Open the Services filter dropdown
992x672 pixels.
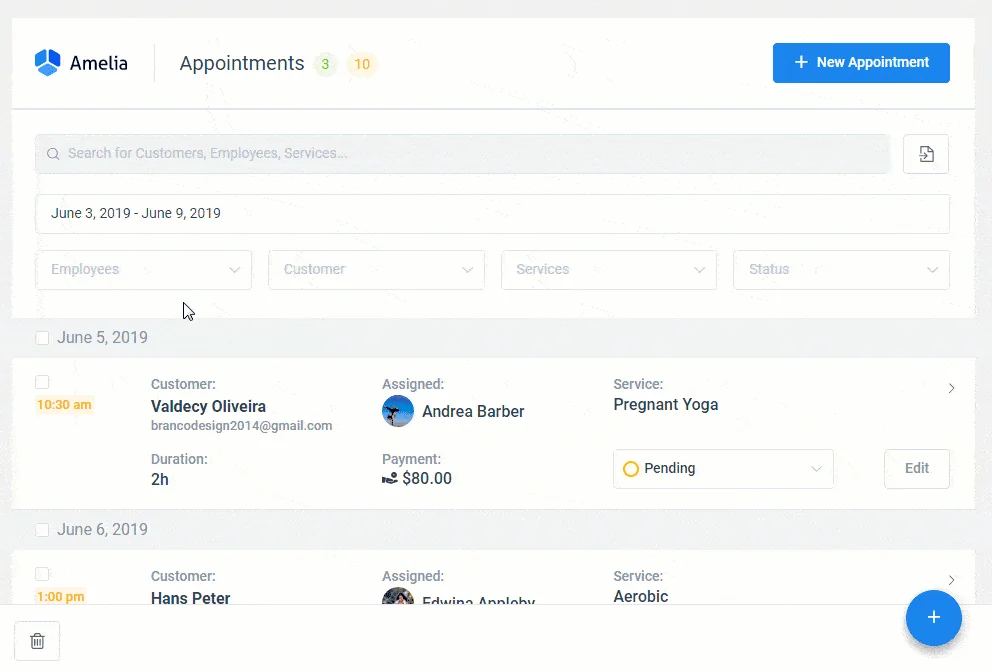click(x=609, y=270)
